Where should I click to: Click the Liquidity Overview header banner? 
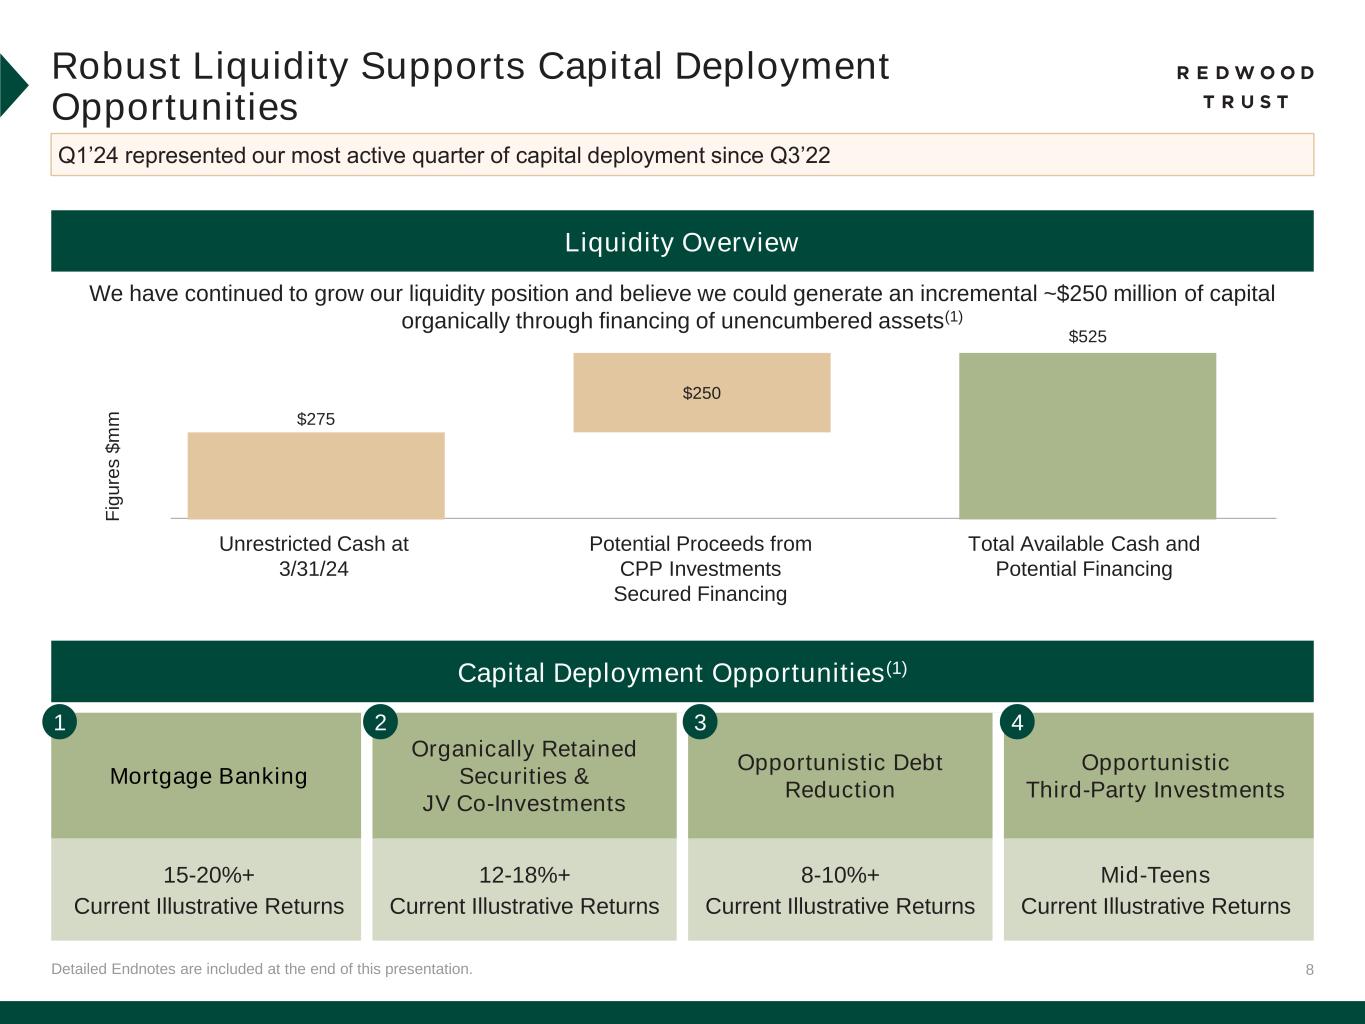click(682, 241)
